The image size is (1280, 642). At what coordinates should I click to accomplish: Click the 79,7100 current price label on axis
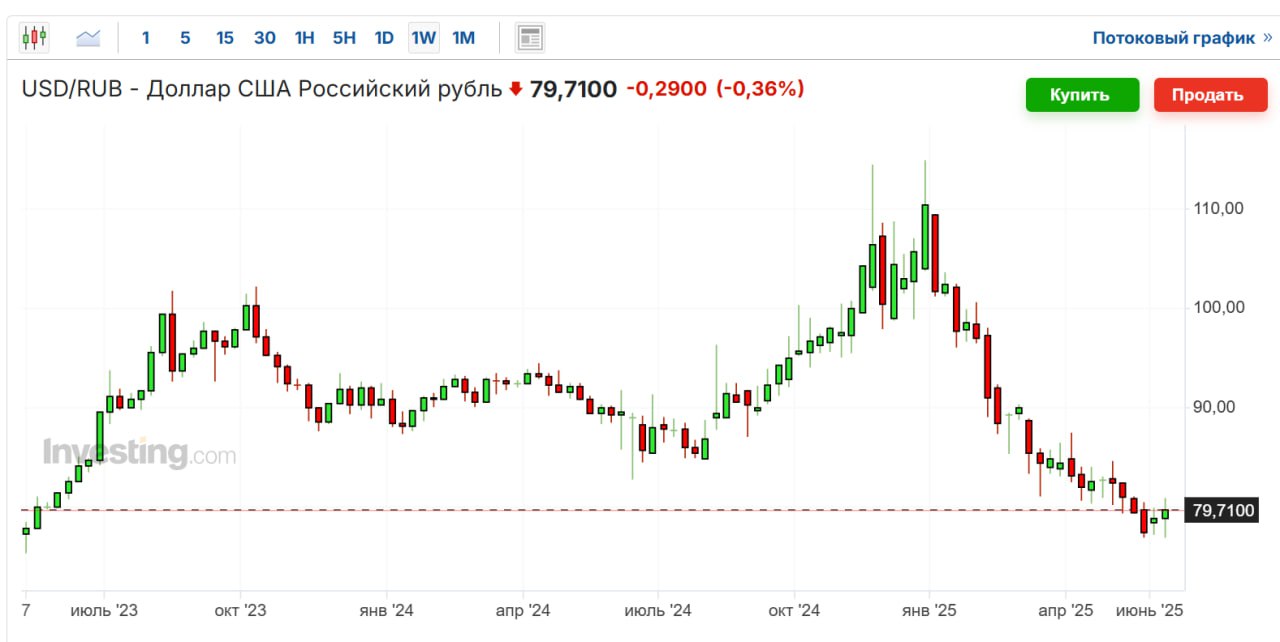tap(1223, 511)
